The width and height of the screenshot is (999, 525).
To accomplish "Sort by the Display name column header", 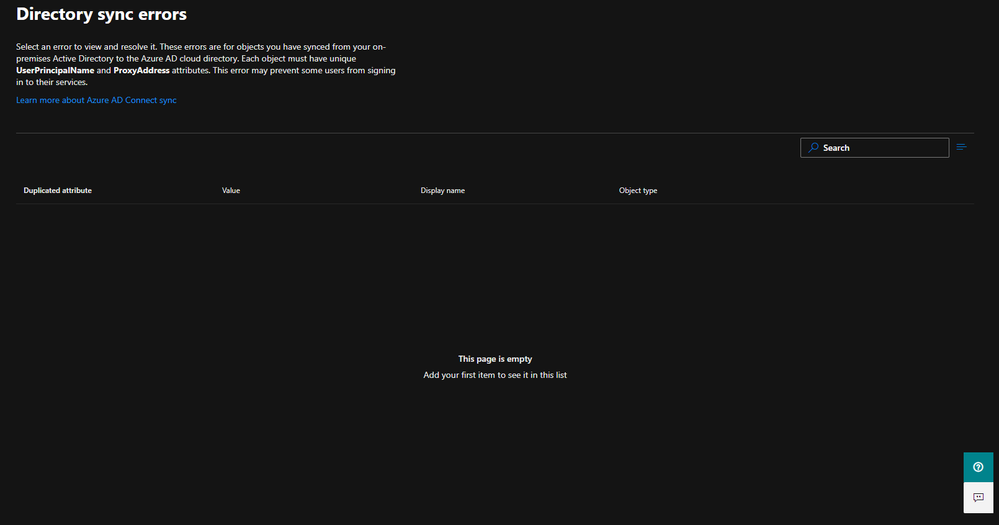I will (442, 191).
